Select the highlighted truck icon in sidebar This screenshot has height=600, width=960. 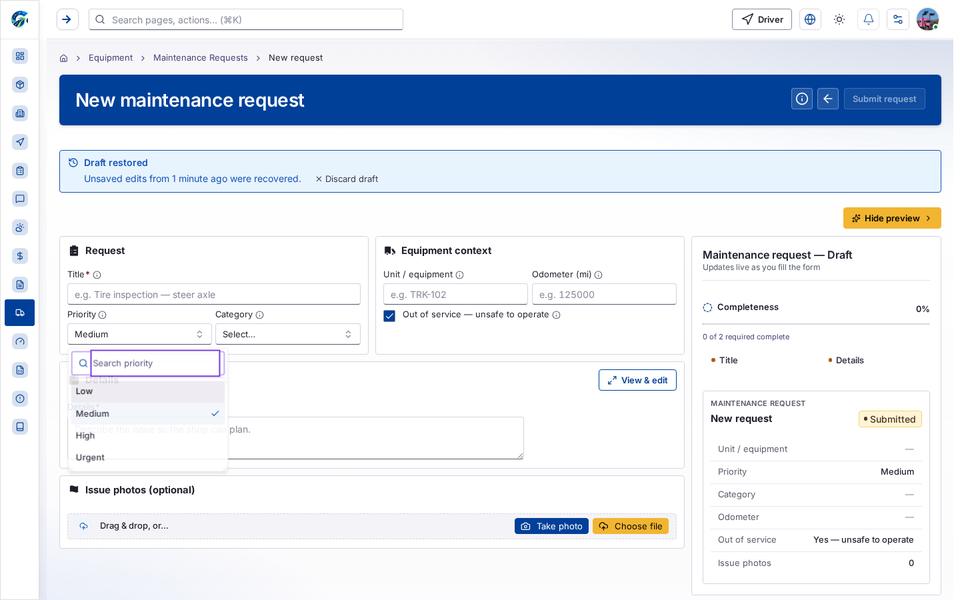point(20,313)
